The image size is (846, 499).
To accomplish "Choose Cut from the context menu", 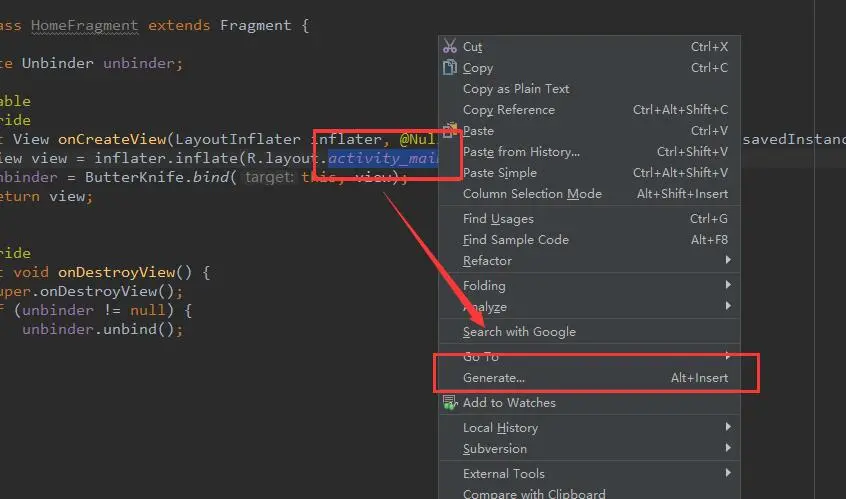I will [590, 46].
